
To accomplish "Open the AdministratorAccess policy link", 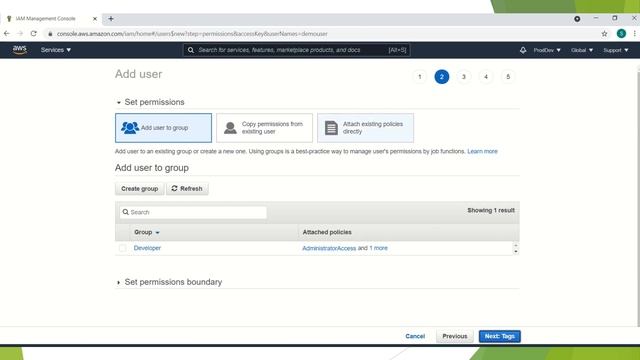I will tap(329, 248).
